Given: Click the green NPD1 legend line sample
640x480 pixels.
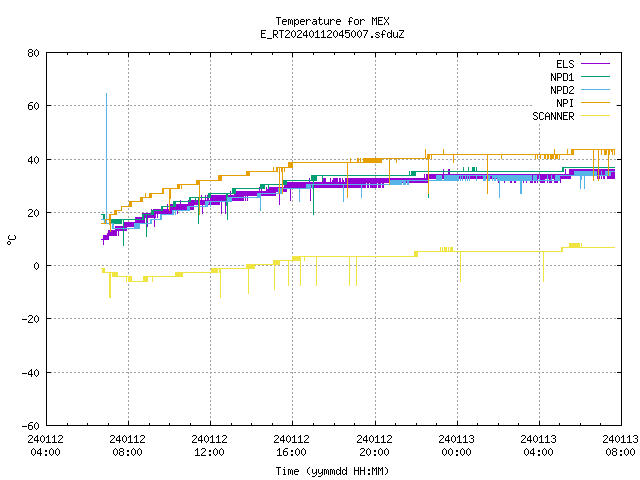Looking at the screenshot, I should 595,76.
